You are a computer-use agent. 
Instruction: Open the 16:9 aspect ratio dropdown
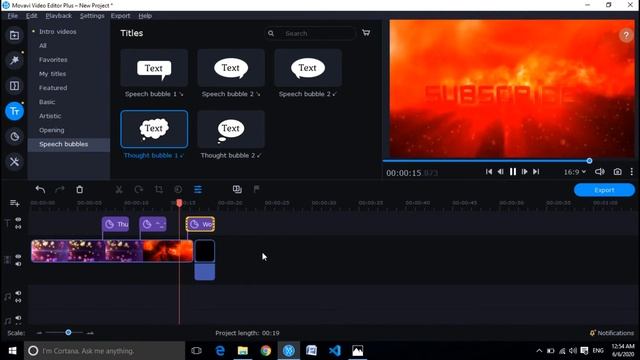pos(575,172)
